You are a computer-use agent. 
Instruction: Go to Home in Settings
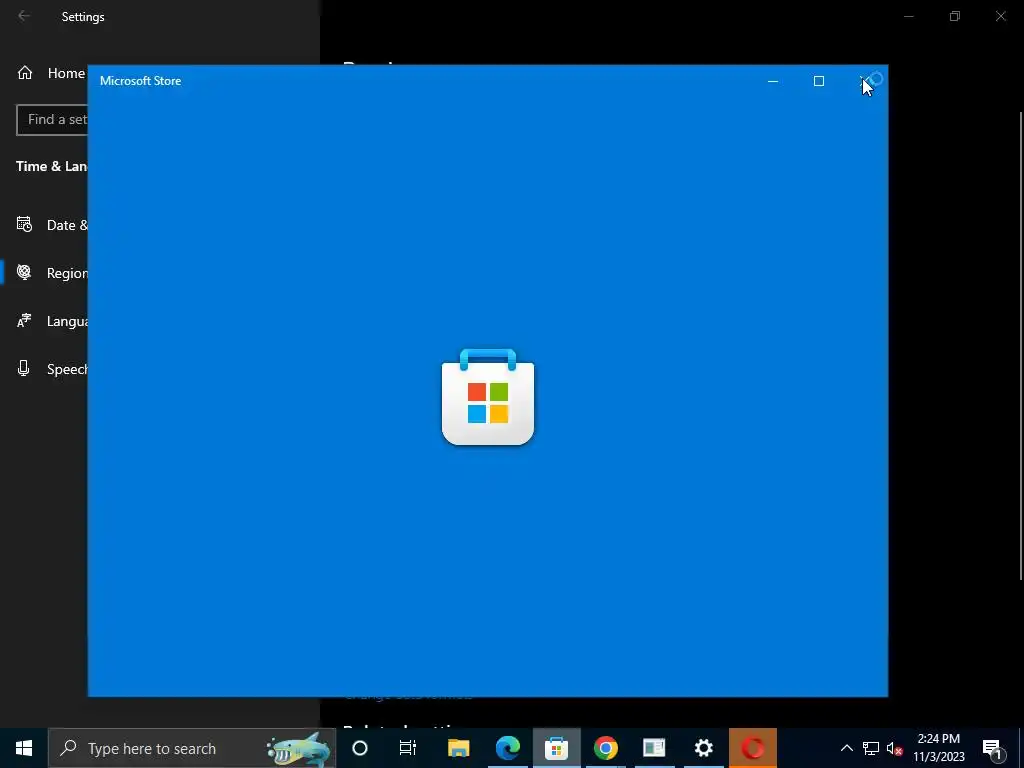(50, 72)
